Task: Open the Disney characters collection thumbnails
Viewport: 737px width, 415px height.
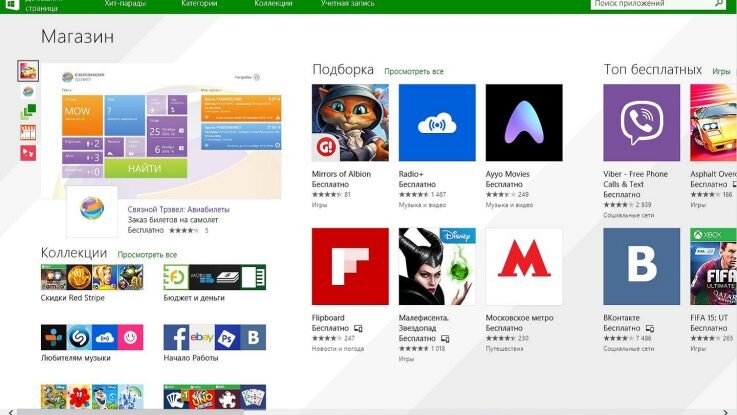Action: click(x=92, y=397)
